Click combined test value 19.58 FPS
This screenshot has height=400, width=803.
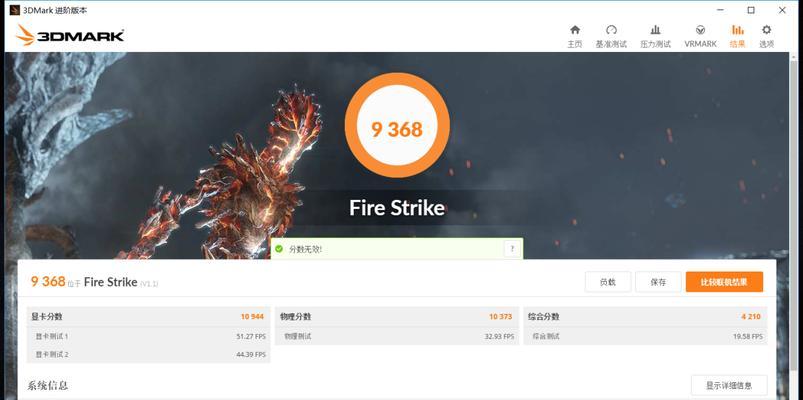pyautogui.click(x=748, y=336)
